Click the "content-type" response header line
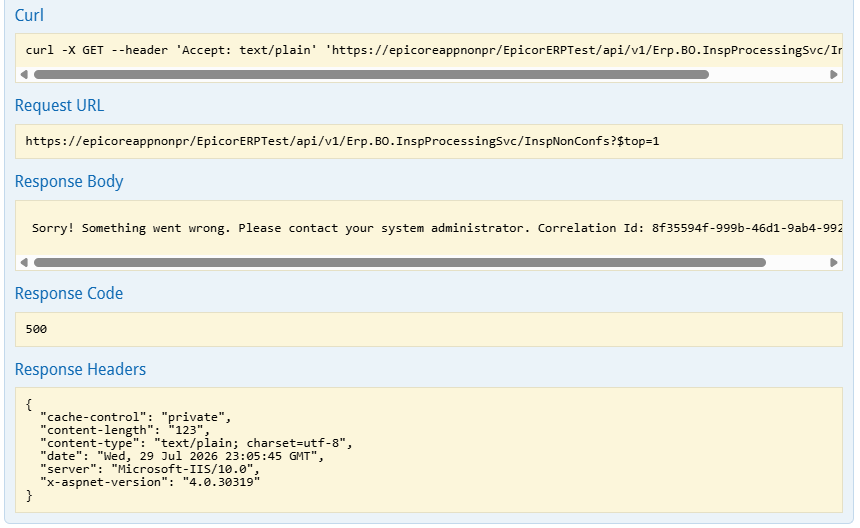 (196, 443)
